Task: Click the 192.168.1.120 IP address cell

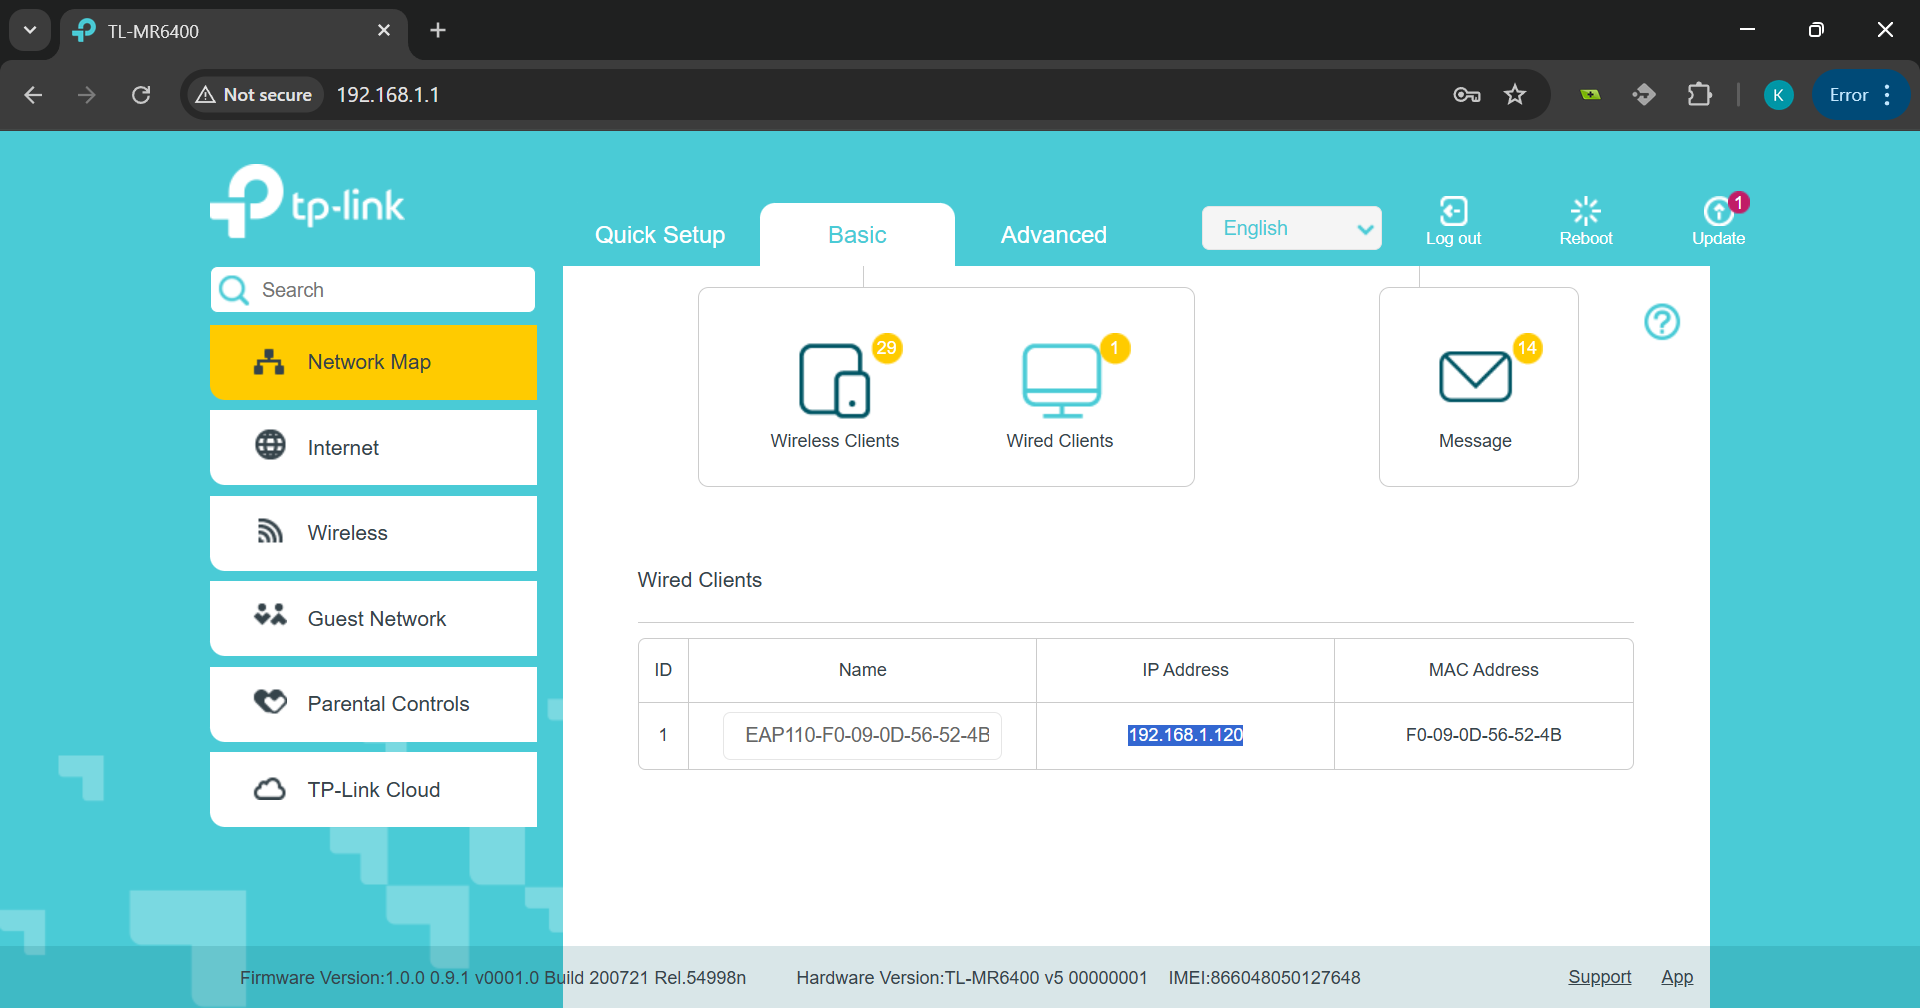Action: tap(1185, 735)
